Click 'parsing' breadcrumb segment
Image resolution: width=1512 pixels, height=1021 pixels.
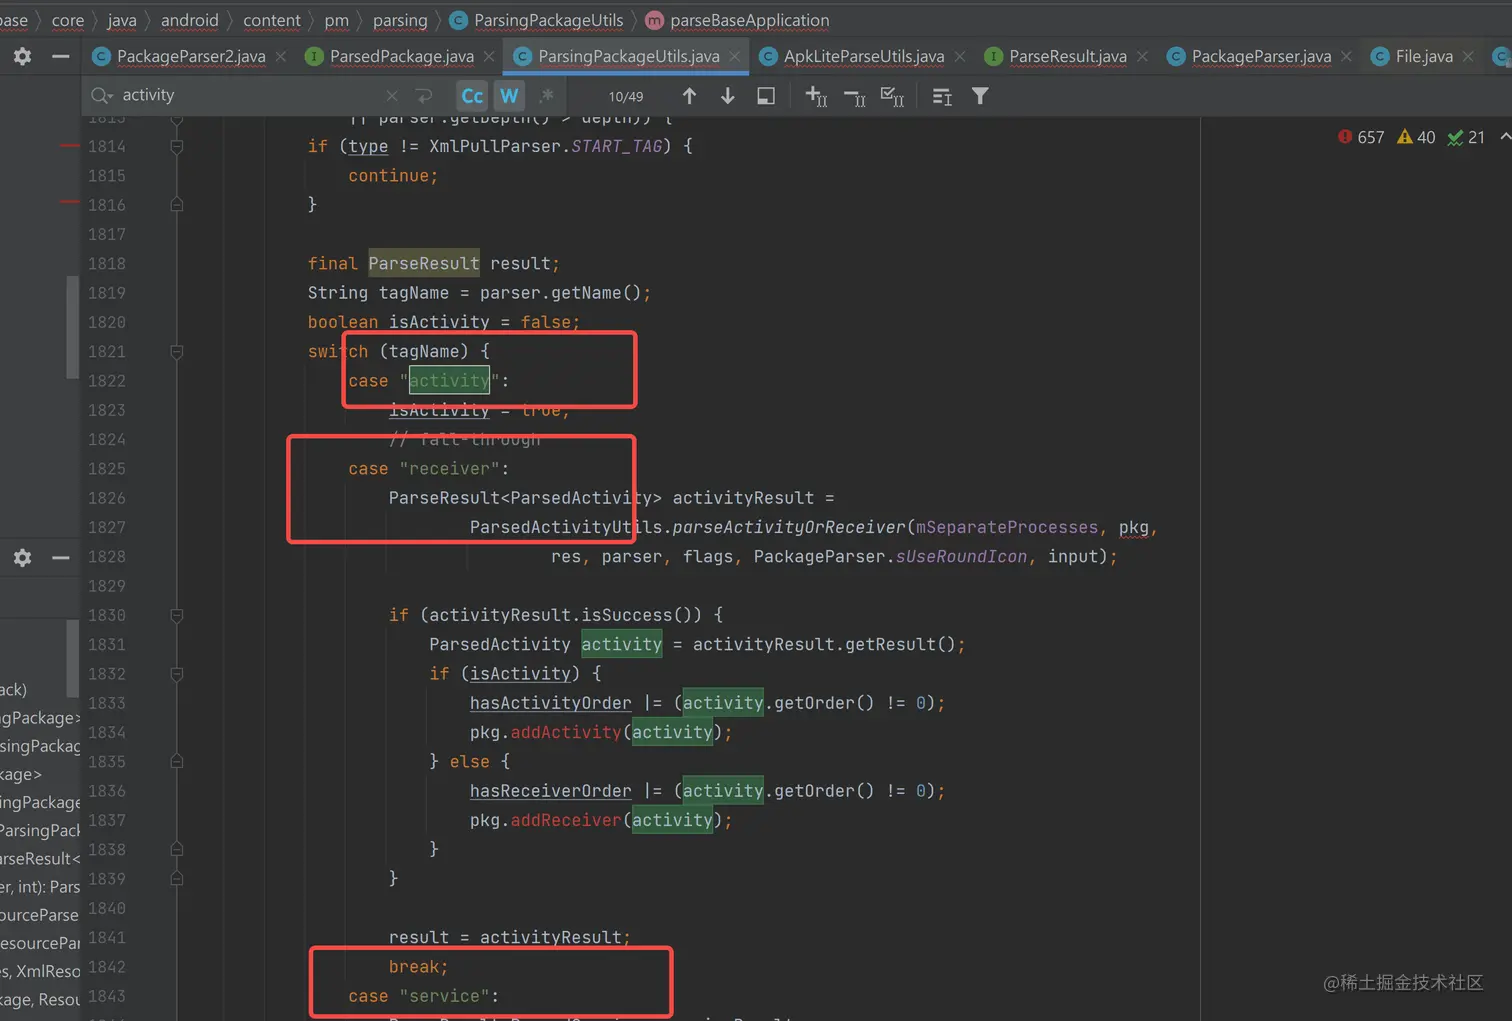[400, 20]
